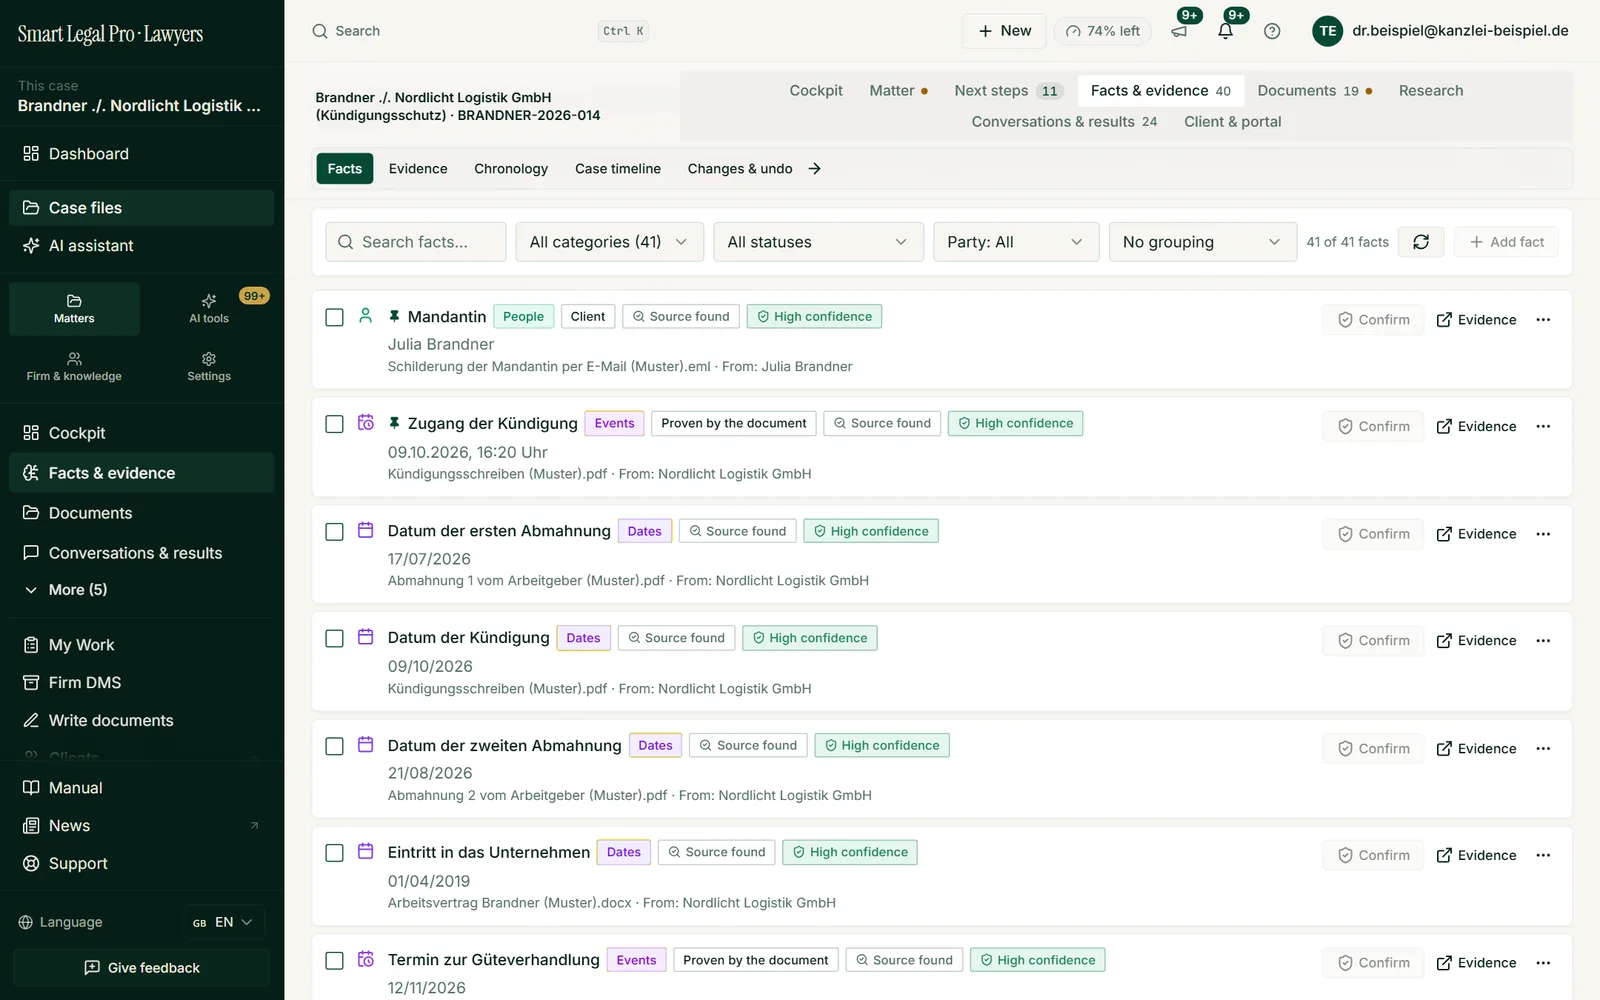
Task: Select the Zugang der Kündigung checkbox
Action: (x=335, y=424)
